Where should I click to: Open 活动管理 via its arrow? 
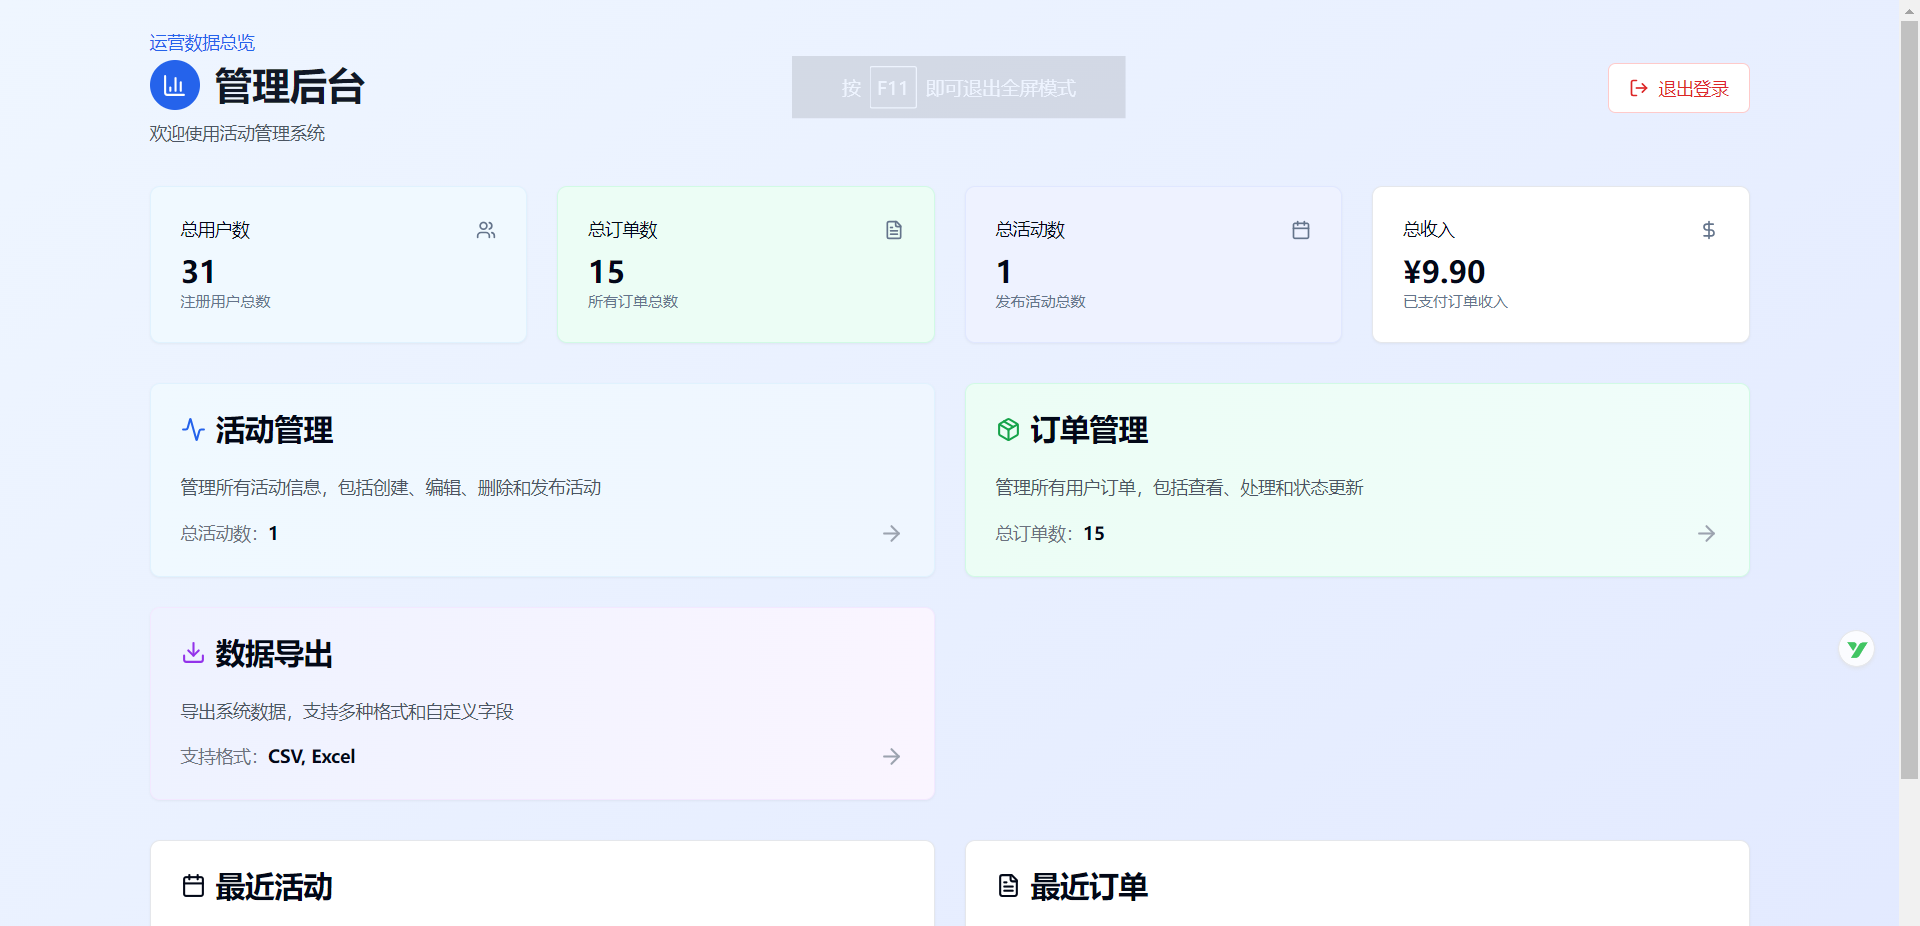coord(891,533)
